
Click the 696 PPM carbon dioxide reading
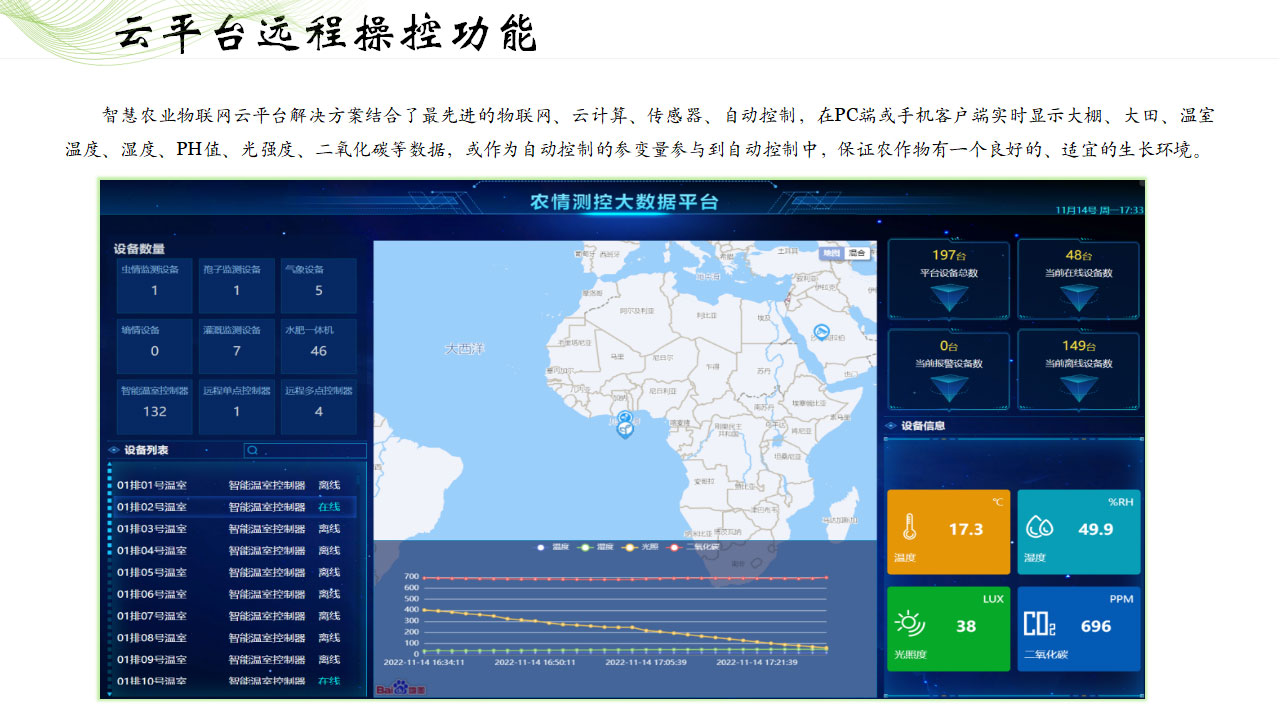1096,626
